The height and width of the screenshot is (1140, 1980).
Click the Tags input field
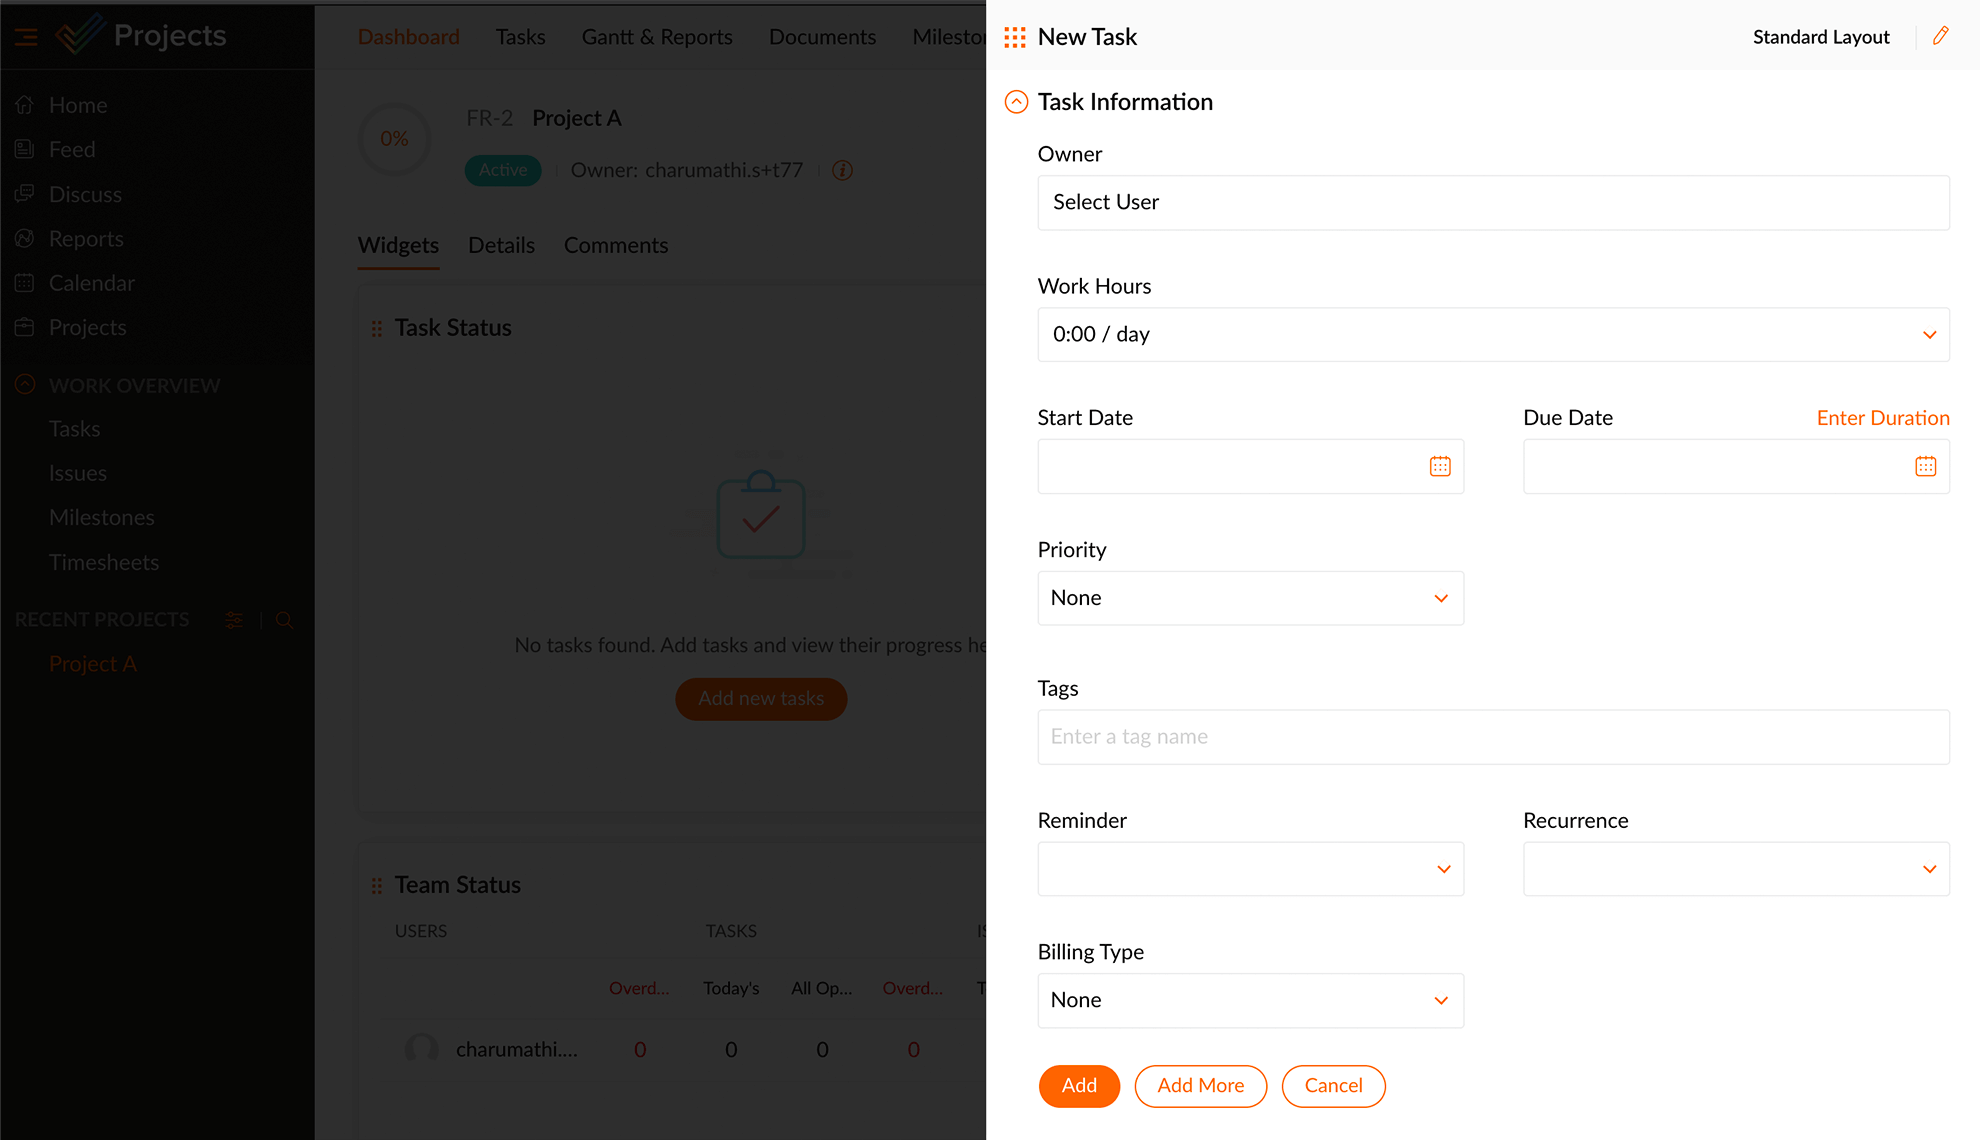1492,736
